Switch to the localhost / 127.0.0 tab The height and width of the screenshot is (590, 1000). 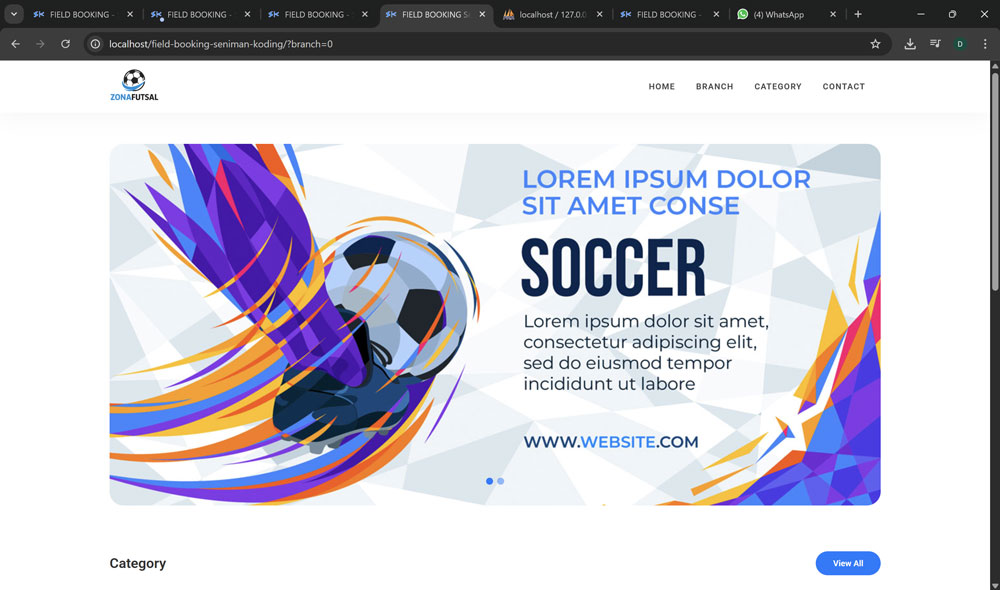[x=552, y=14]
